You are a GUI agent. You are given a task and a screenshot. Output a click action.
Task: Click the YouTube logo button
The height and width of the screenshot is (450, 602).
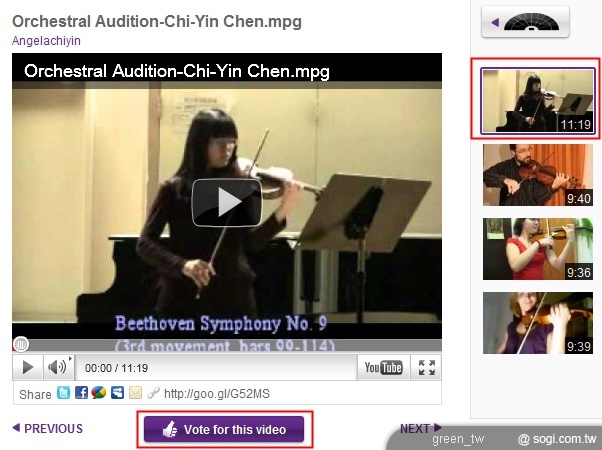click(x=383, y=367)
